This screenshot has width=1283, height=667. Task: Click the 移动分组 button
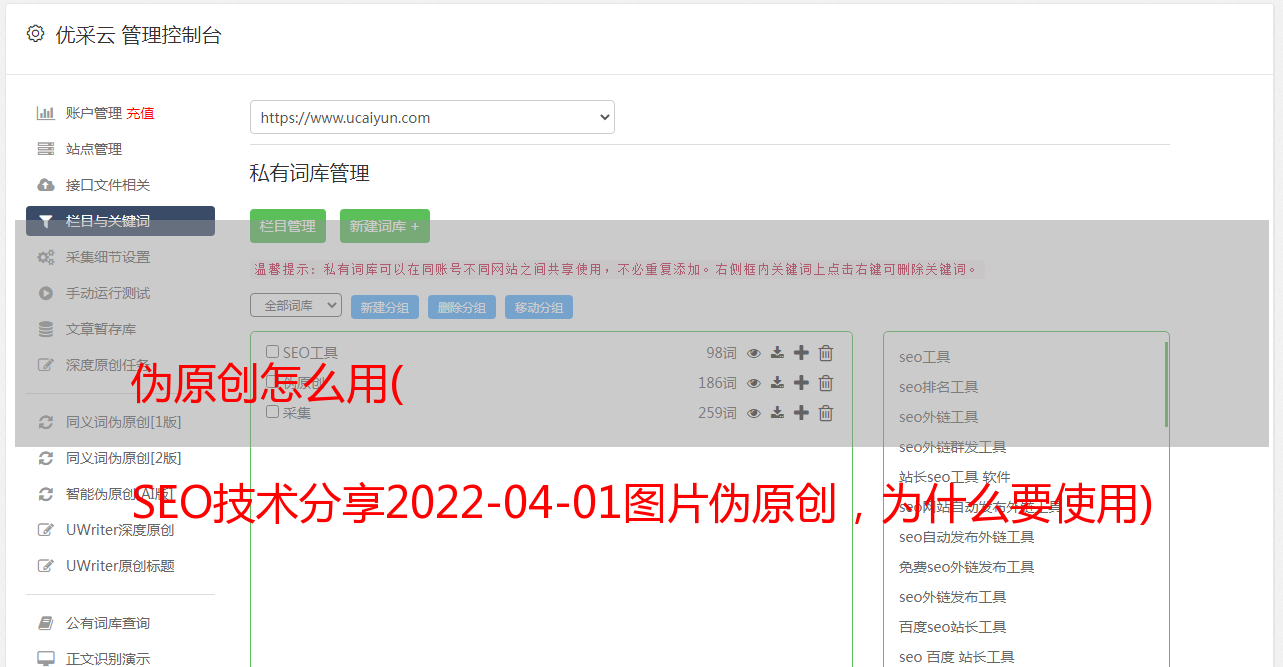539,307
